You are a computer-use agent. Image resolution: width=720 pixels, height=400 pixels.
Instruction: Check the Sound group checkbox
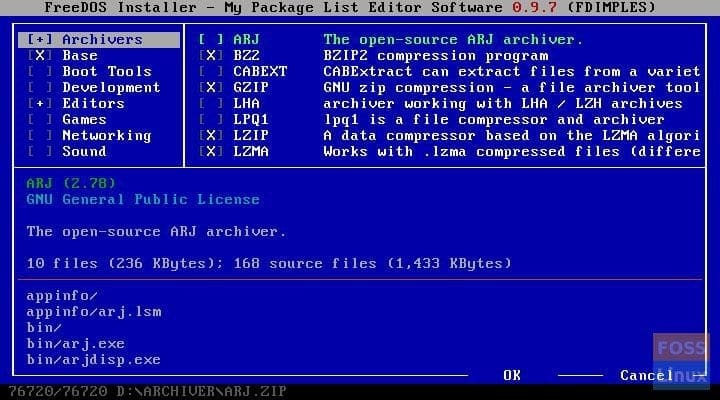click(x=40, y=152)
